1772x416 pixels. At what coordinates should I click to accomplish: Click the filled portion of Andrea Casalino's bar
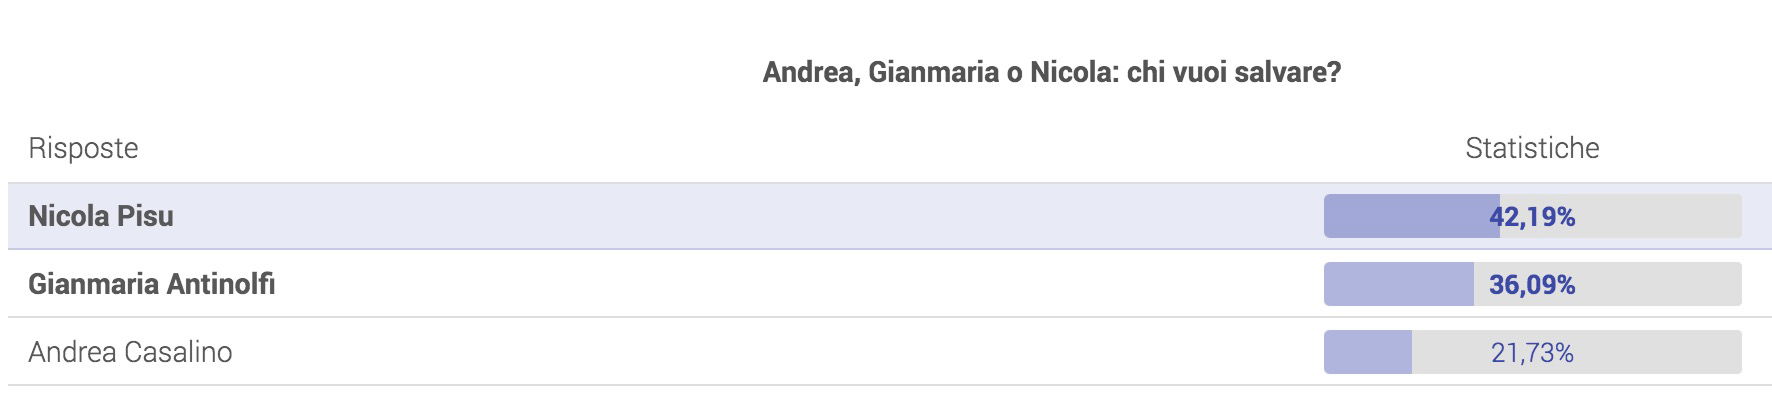1367,352
